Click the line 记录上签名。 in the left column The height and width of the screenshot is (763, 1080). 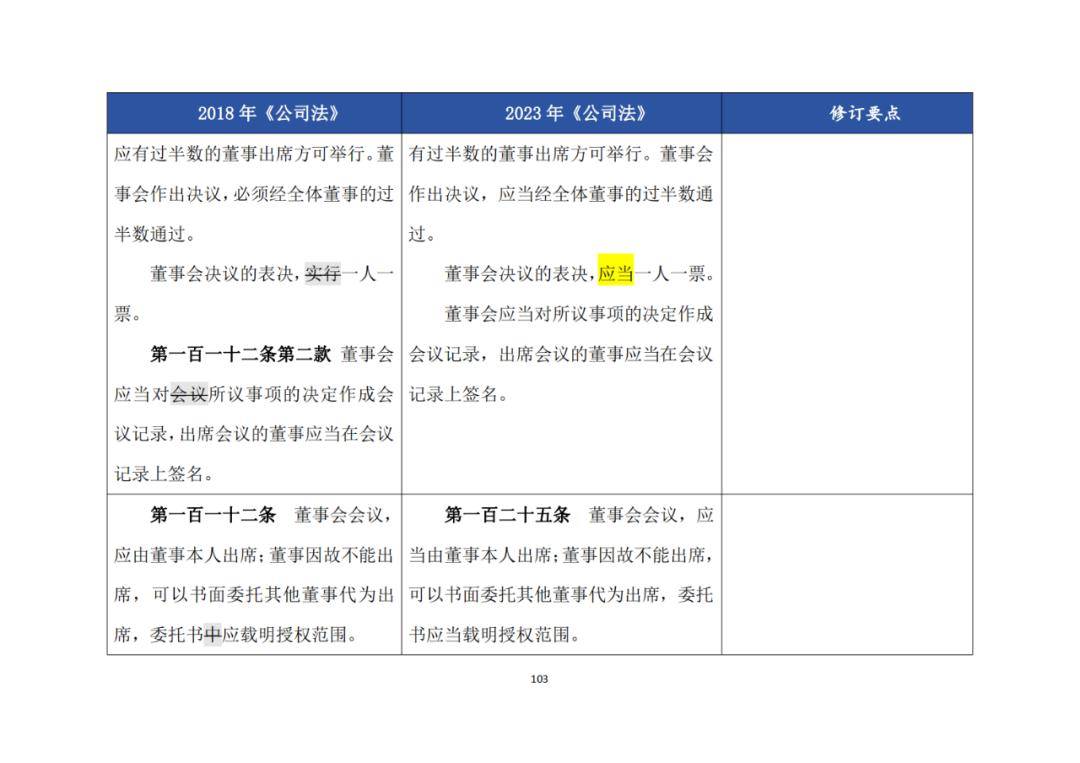[164, 474]
